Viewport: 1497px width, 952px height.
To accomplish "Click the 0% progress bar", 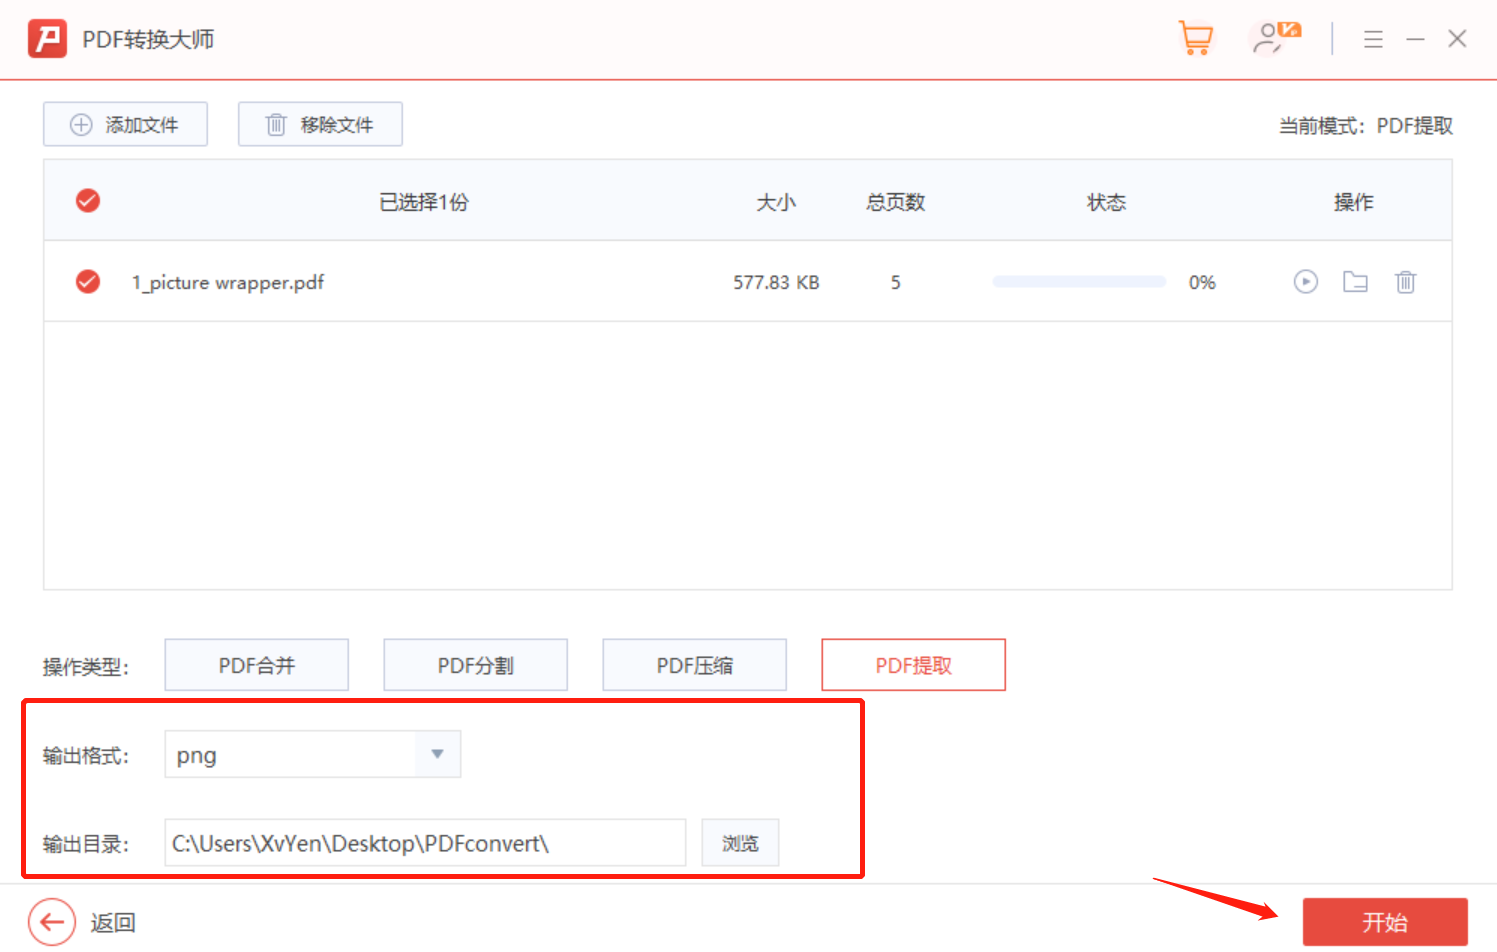I will 1079,282.
